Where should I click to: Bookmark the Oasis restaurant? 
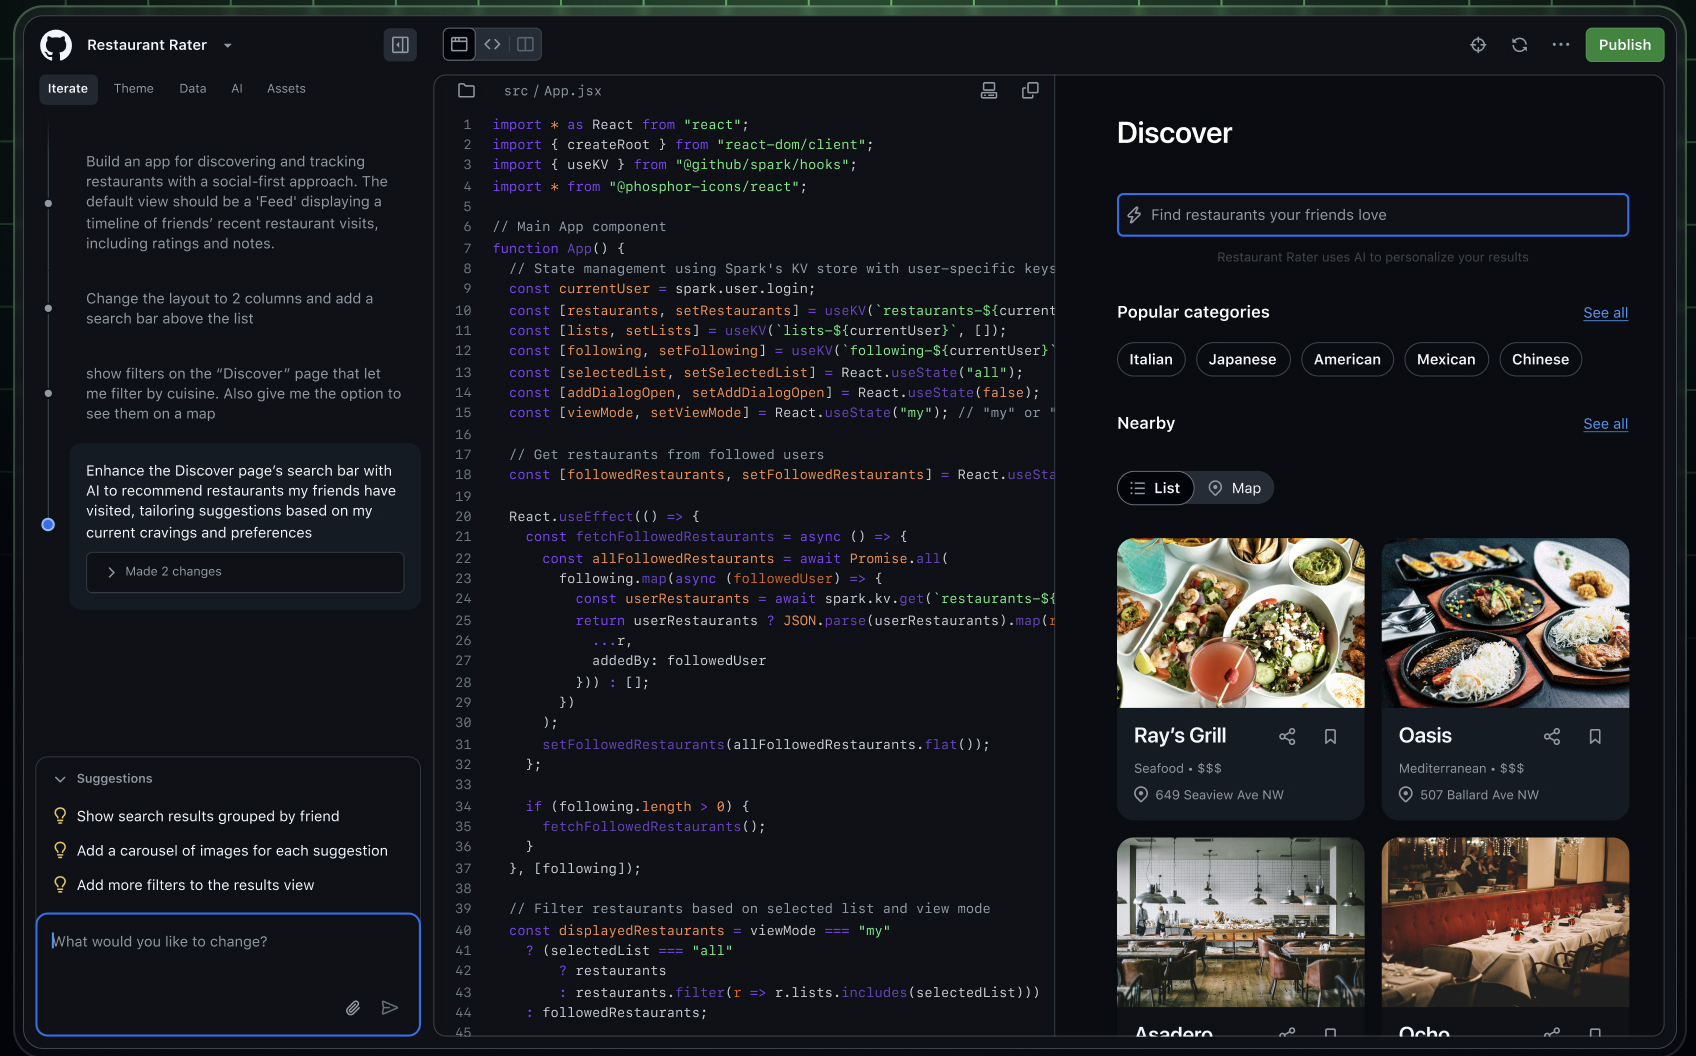[x=1595, y=736]
